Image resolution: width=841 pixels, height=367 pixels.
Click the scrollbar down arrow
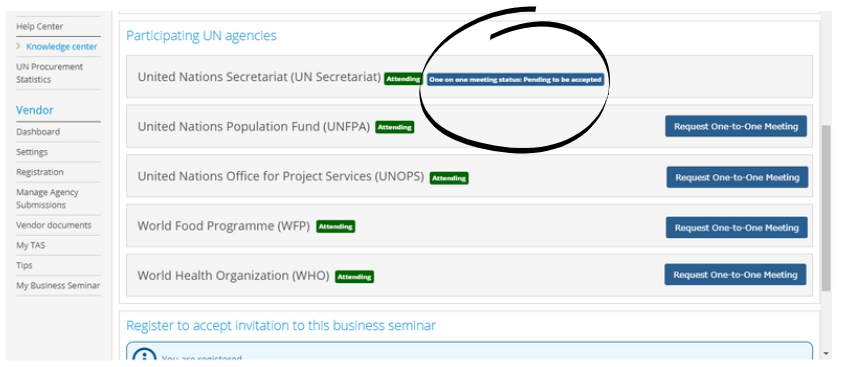click(827, 354)
